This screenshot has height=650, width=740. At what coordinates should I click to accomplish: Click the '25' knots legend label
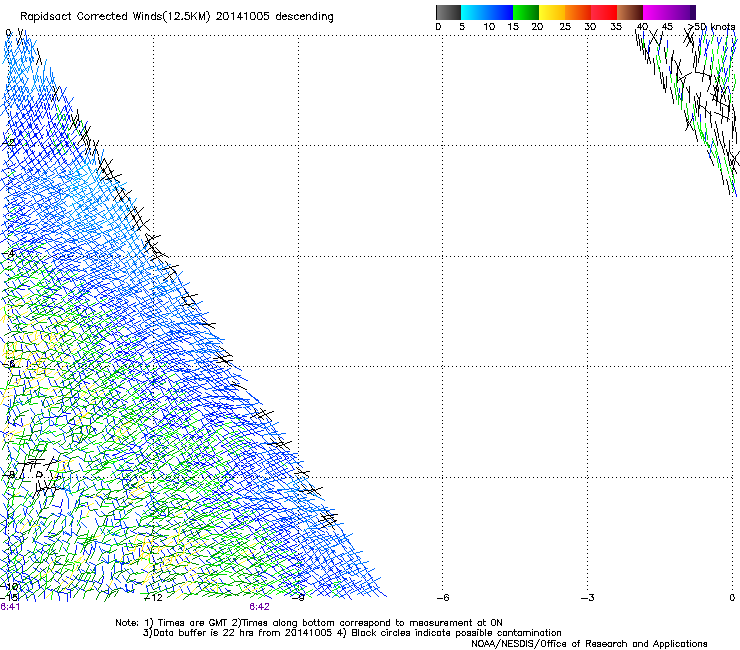pos(565,27)
